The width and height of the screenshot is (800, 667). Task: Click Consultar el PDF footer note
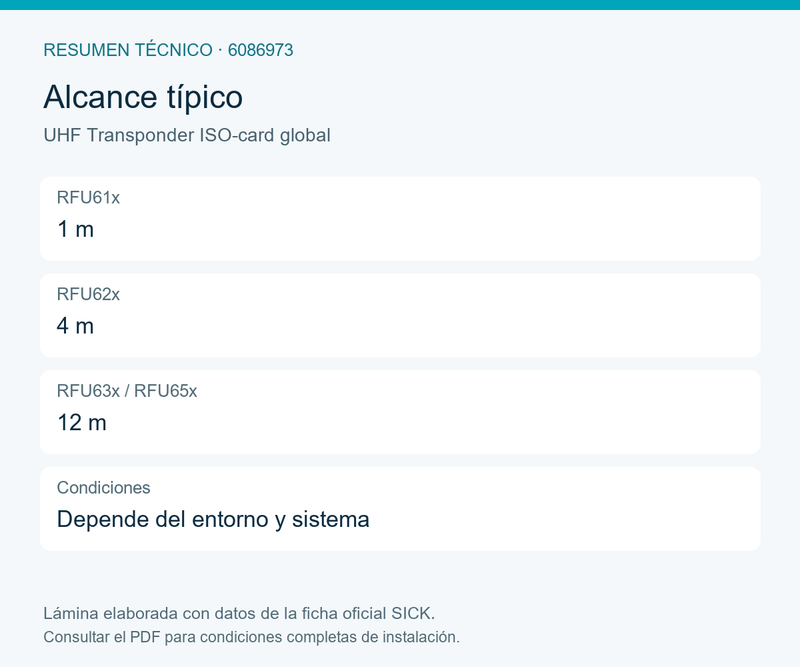coord(252,637)
